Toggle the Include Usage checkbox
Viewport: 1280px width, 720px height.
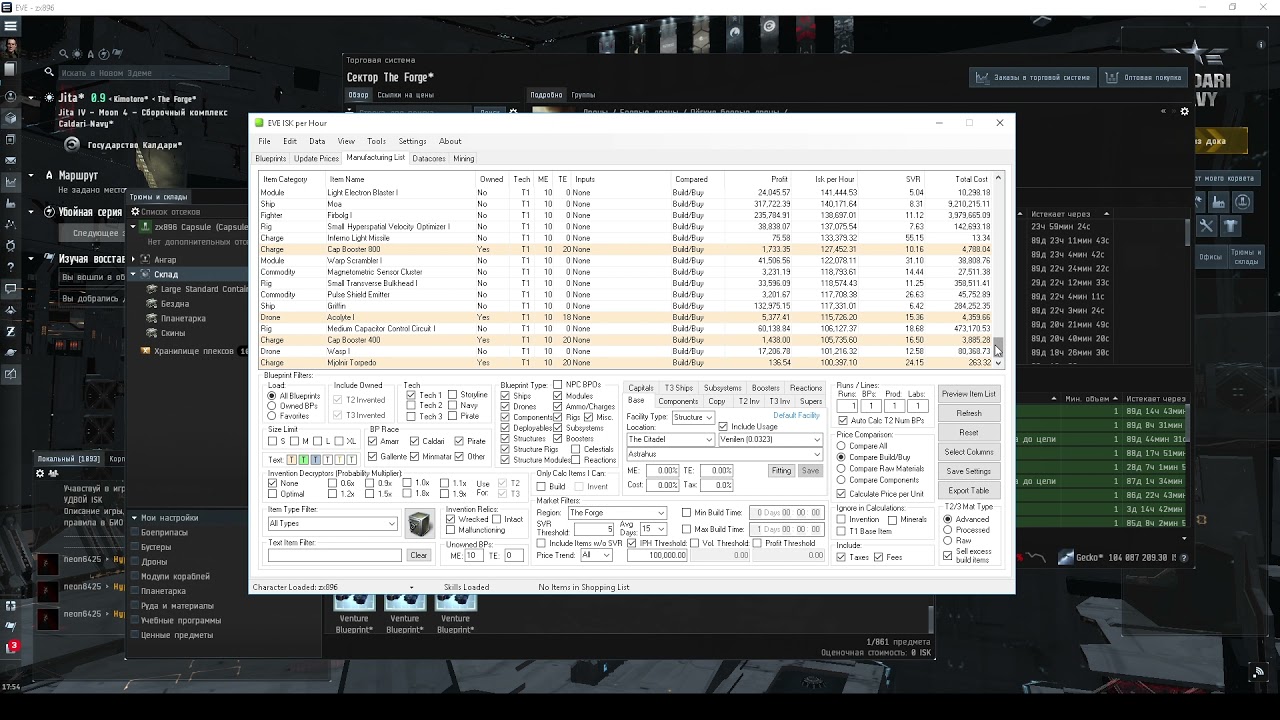(x=723, y=427)
